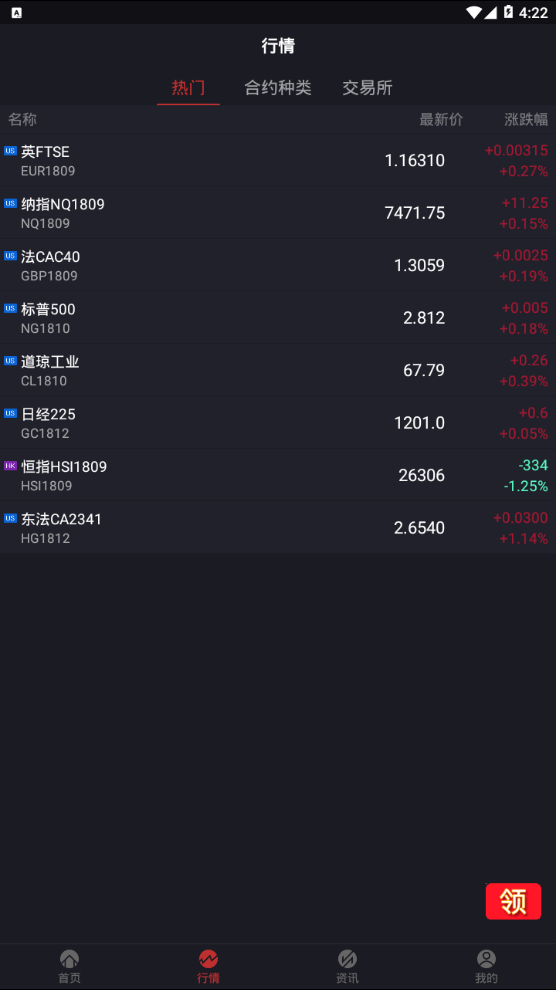Open the 首页 home icon
The image size is (556, 990).
[69, 960]
